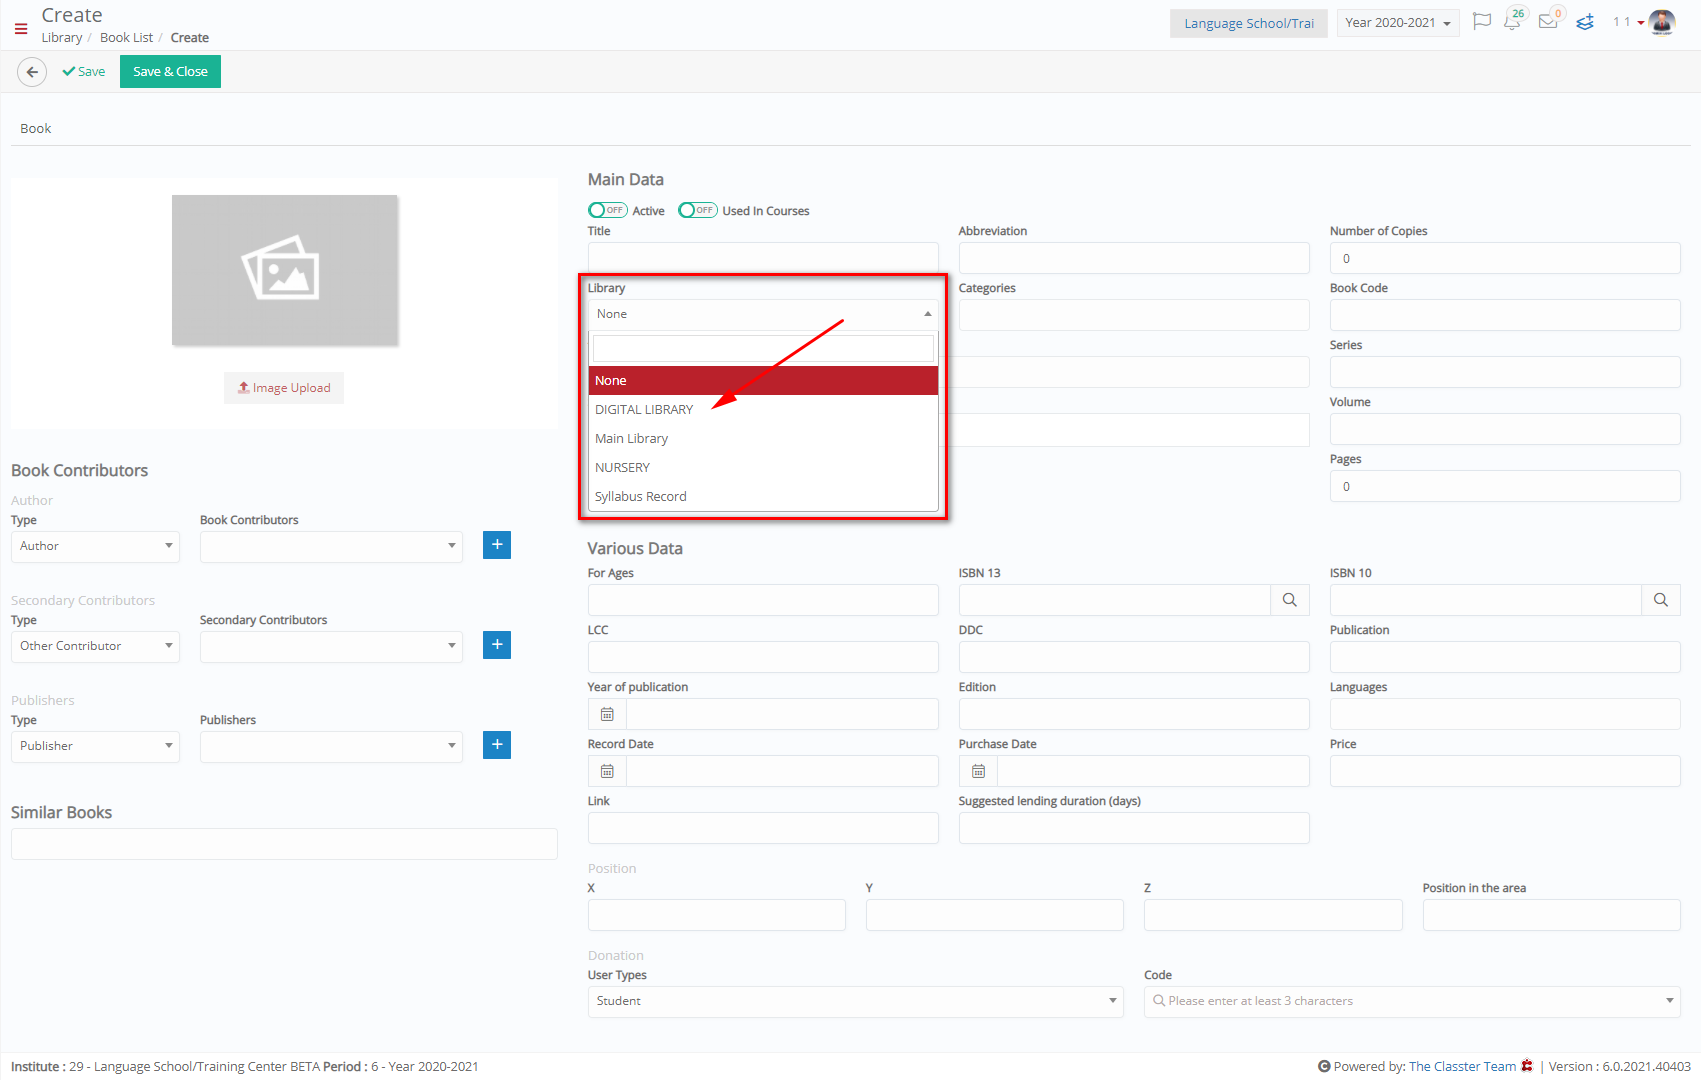Select Syllabus Record option

[x=763, y=497]
